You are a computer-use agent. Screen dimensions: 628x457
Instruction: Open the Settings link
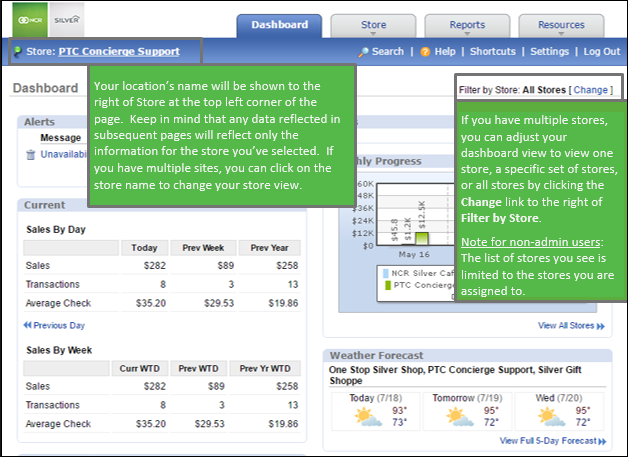[550, 52]
